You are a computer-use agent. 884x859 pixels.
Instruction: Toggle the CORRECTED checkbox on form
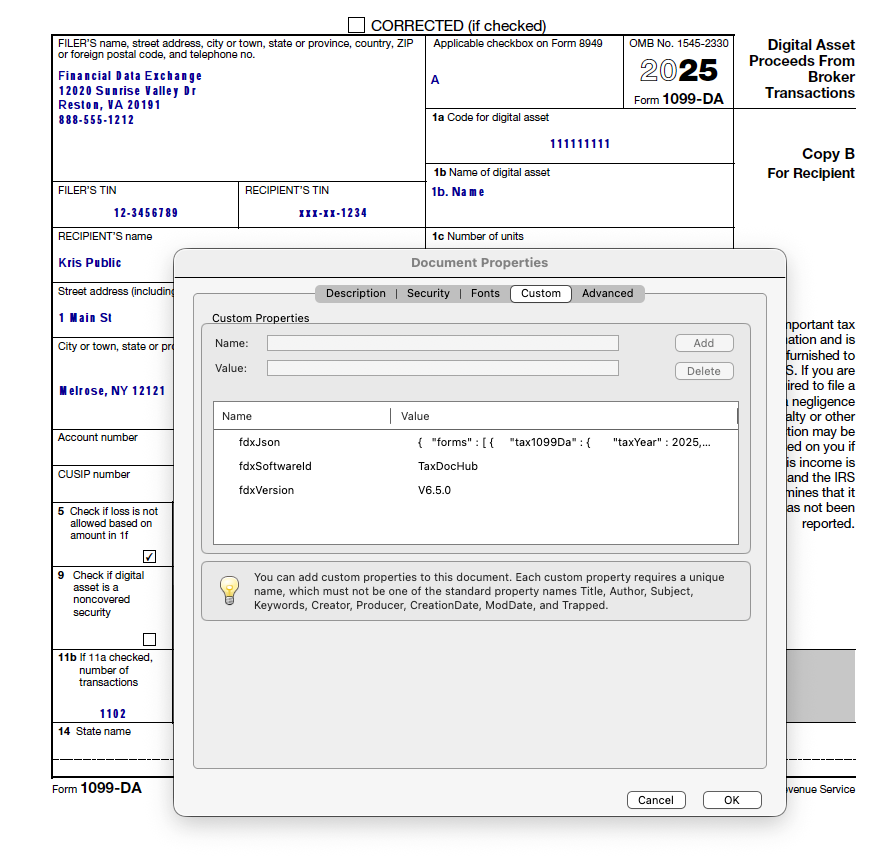[356, 25]
